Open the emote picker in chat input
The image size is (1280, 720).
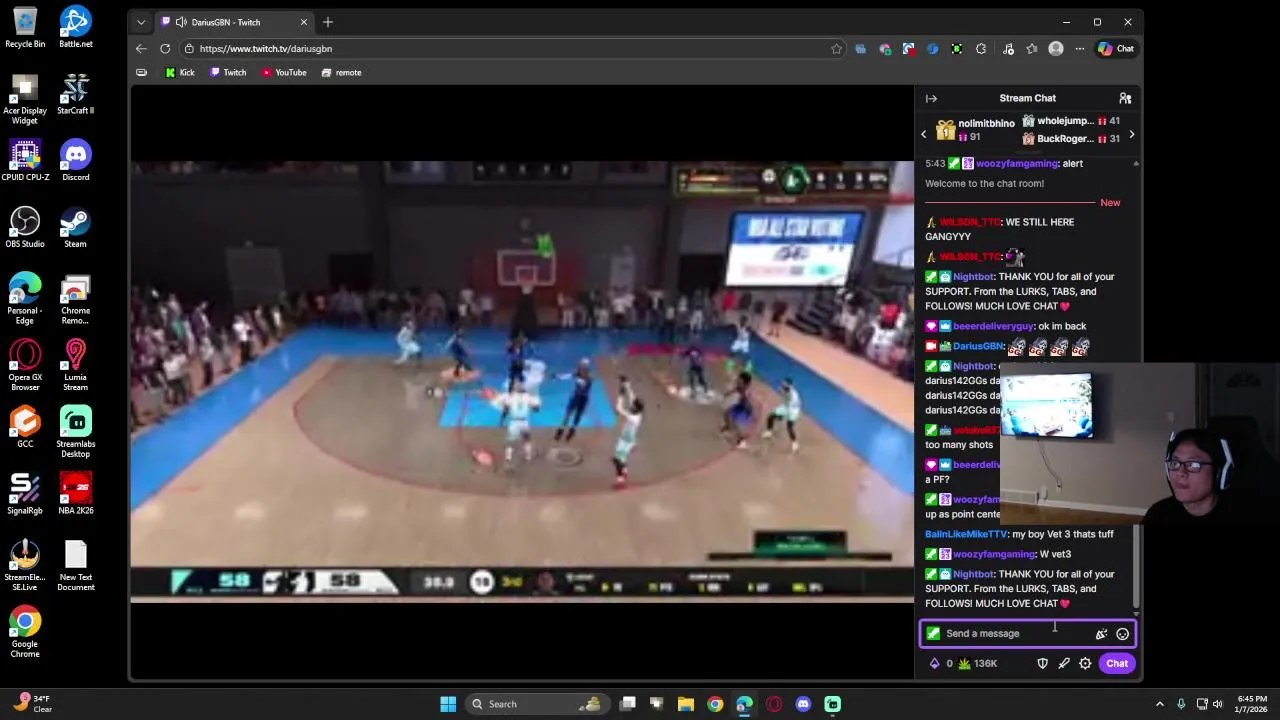click(1123, 634)
